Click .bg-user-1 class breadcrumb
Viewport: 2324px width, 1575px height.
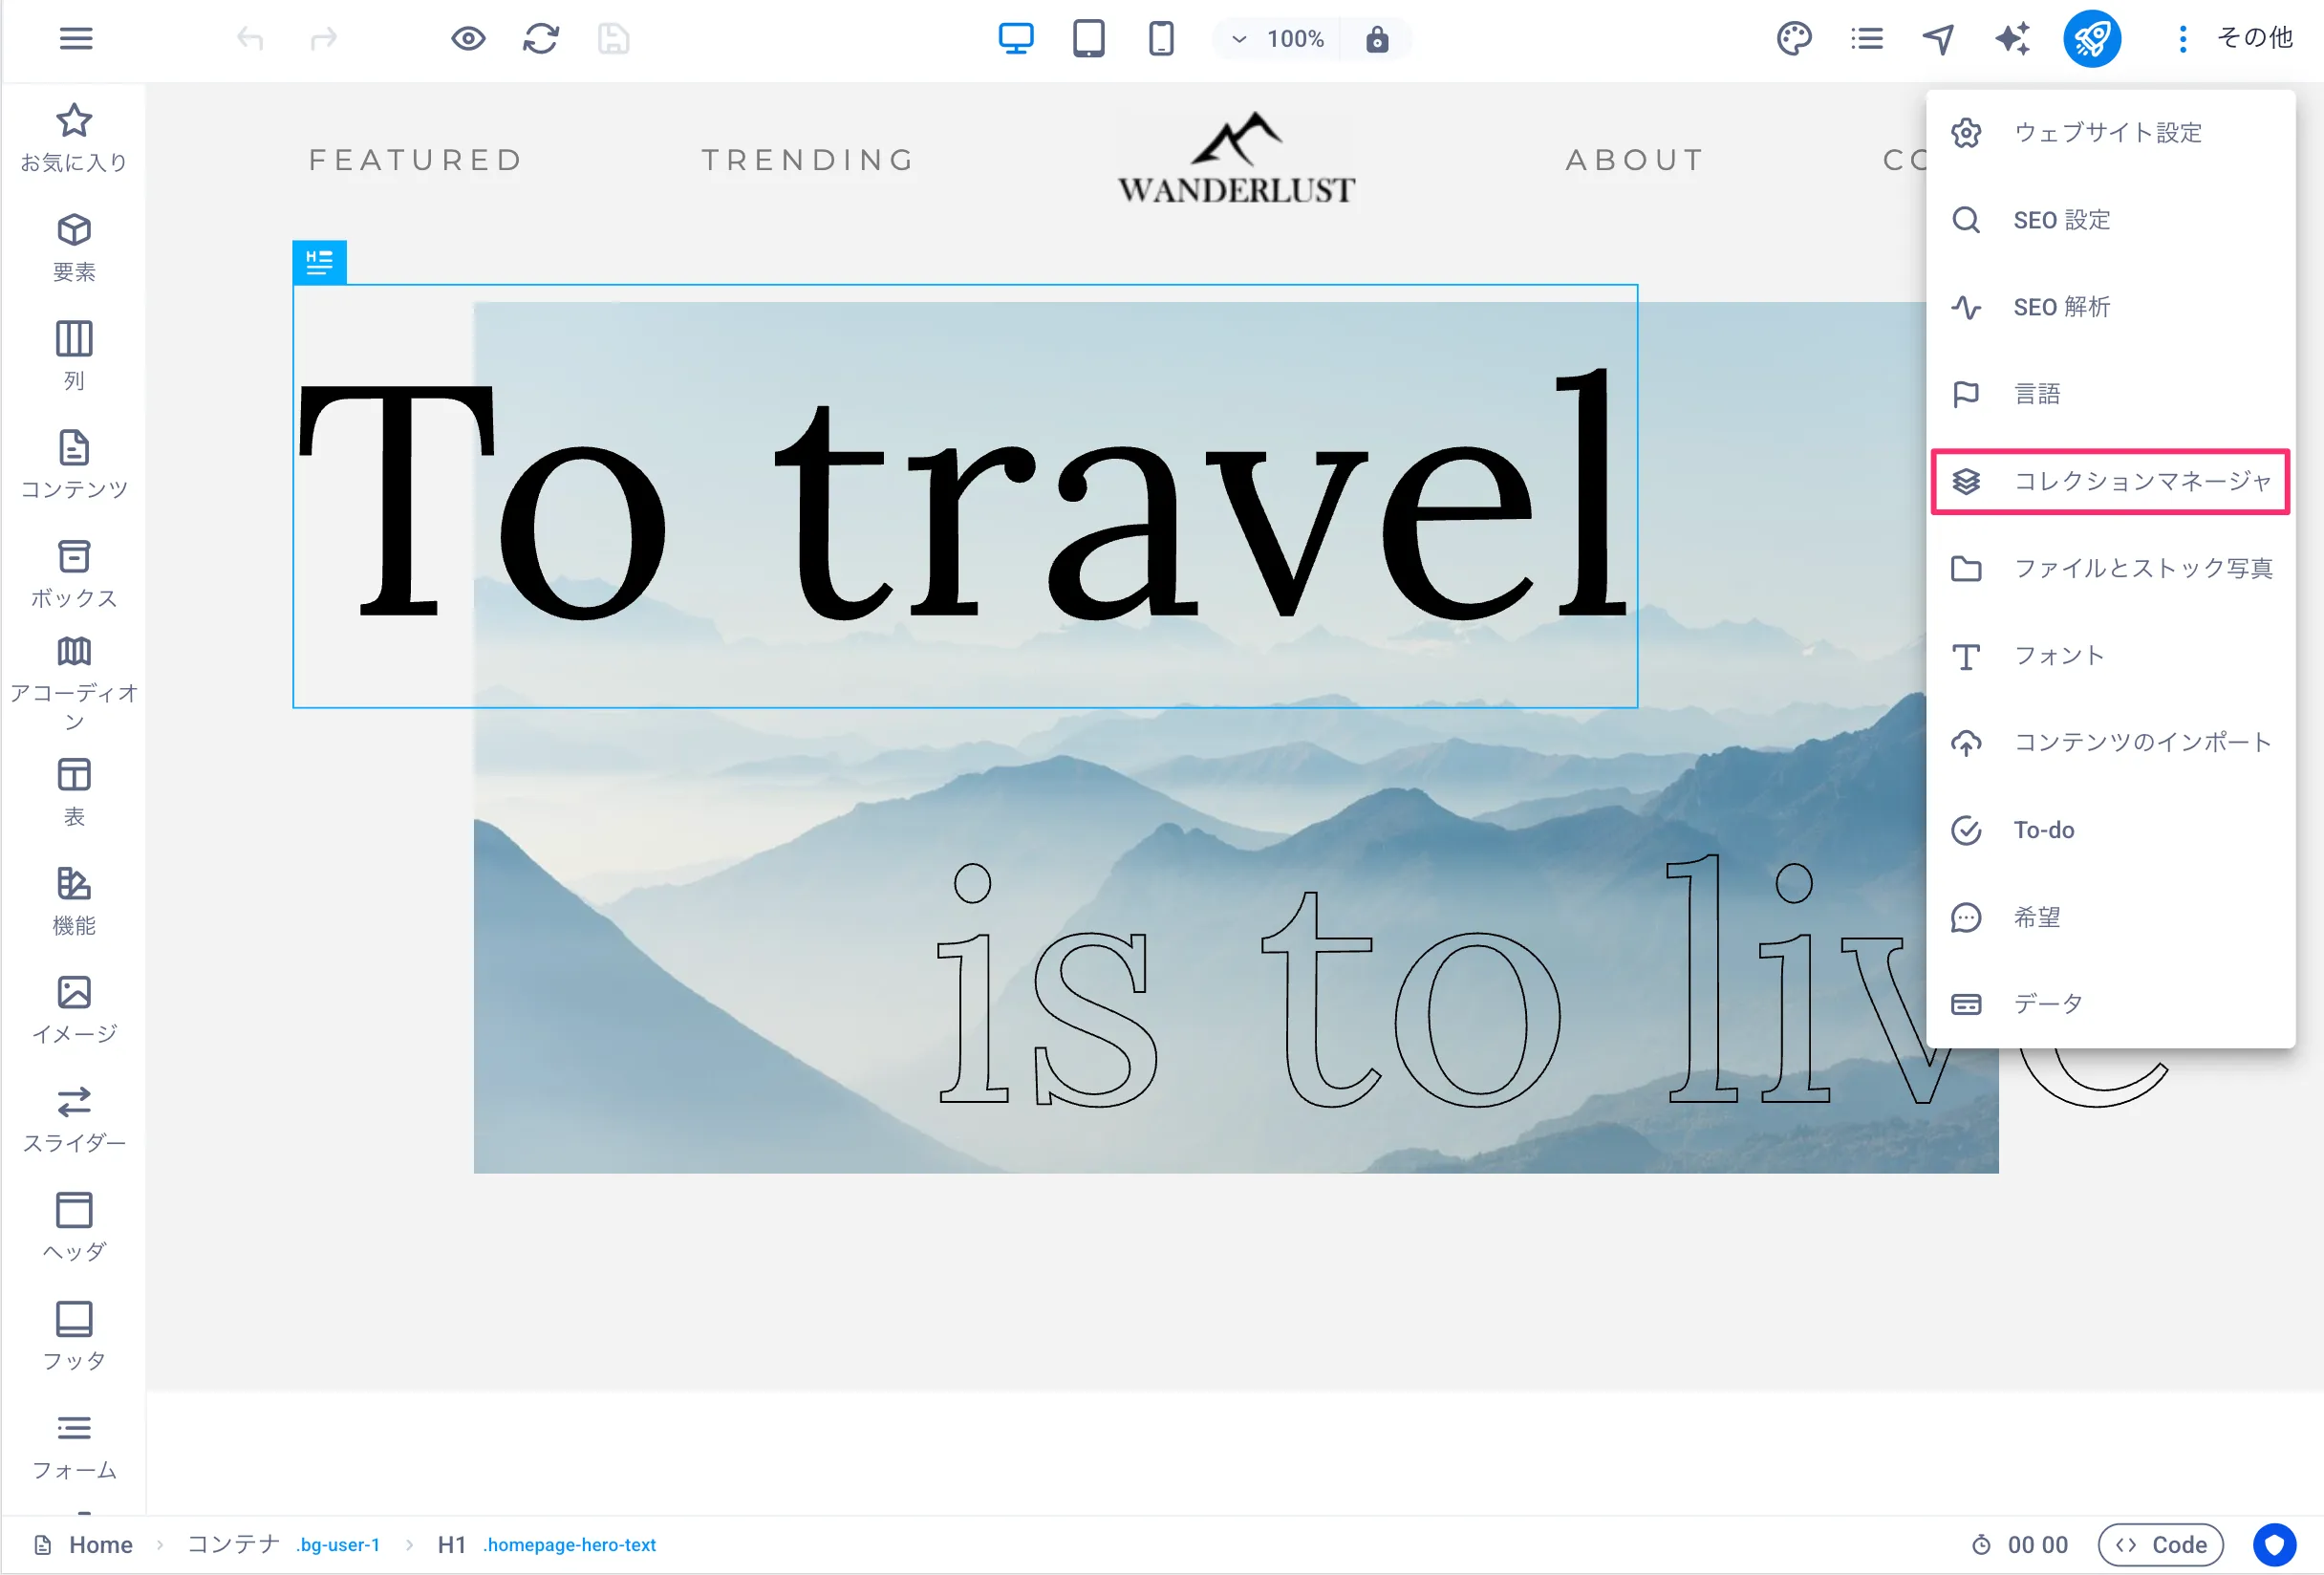(338, 1545)
